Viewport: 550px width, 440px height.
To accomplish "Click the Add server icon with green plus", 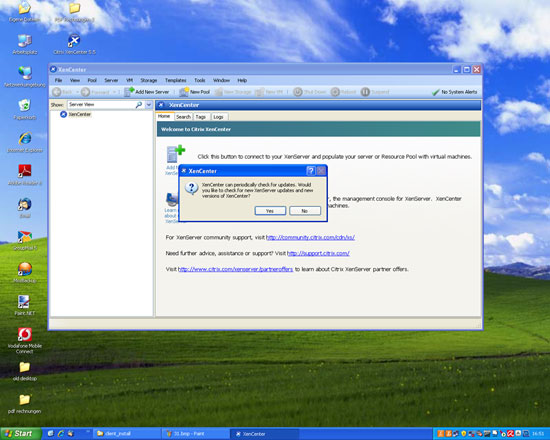I will pos(176,154).
